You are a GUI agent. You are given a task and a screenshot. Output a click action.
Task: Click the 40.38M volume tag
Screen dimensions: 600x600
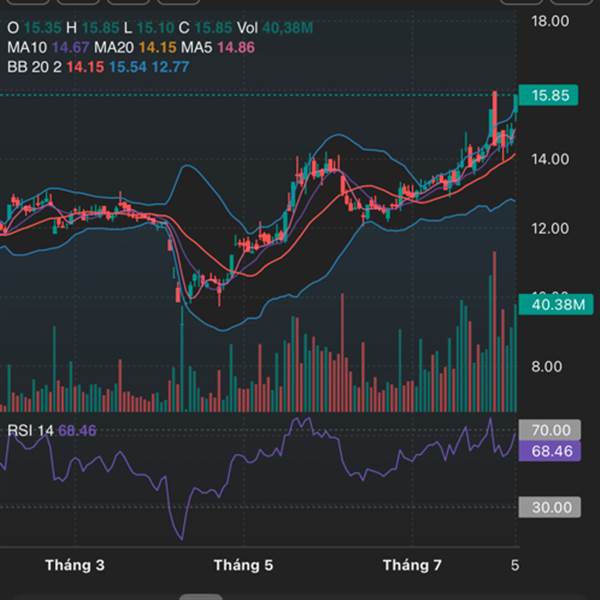556,305
